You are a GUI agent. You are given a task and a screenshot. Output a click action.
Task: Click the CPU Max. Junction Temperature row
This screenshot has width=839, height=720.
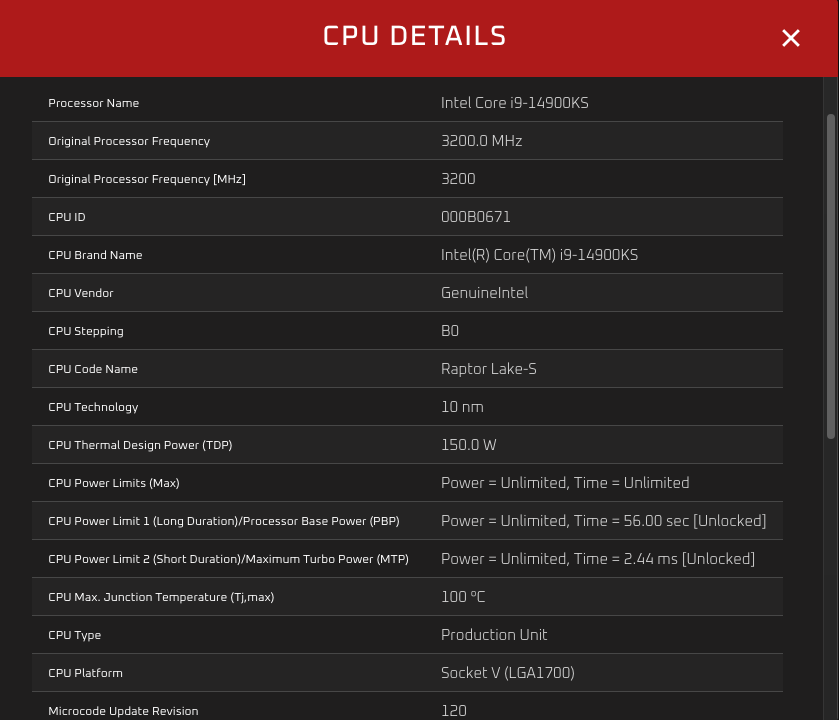pos(407,597)
